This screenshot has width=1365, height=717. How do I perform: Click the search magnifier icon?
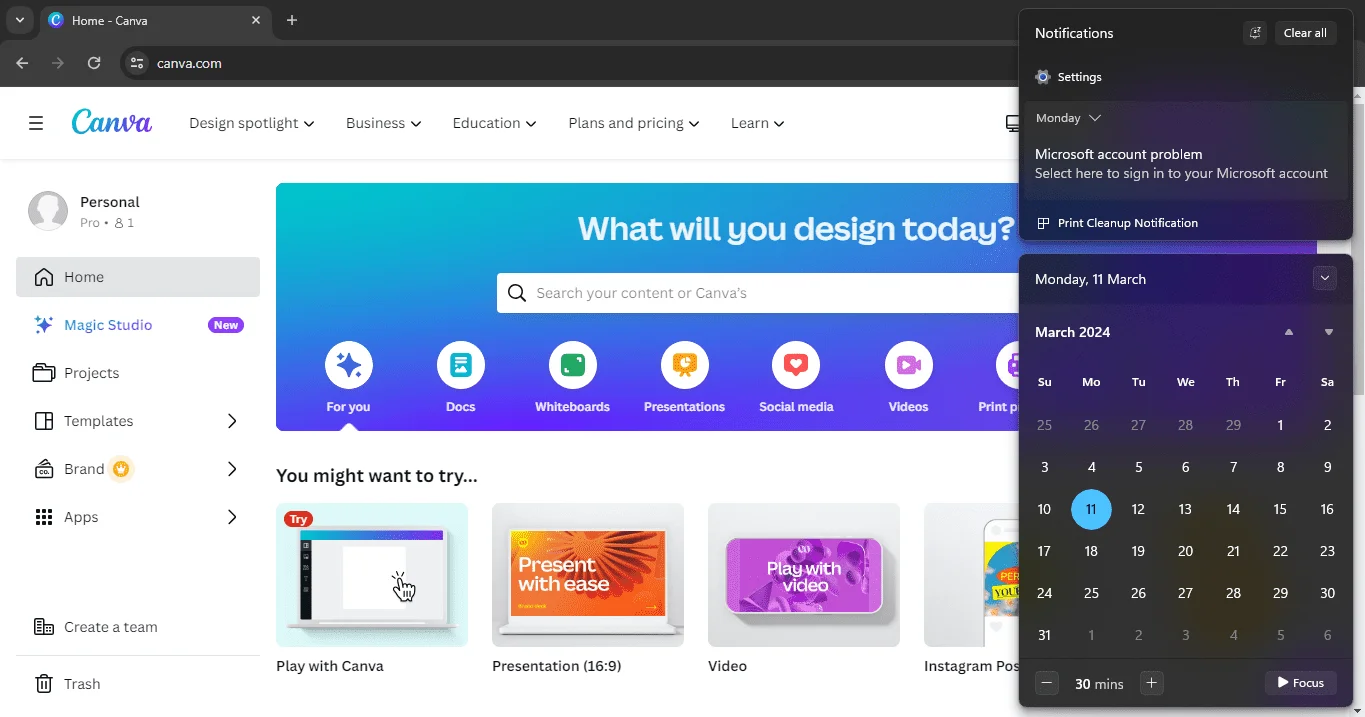[x=517, y=293]
